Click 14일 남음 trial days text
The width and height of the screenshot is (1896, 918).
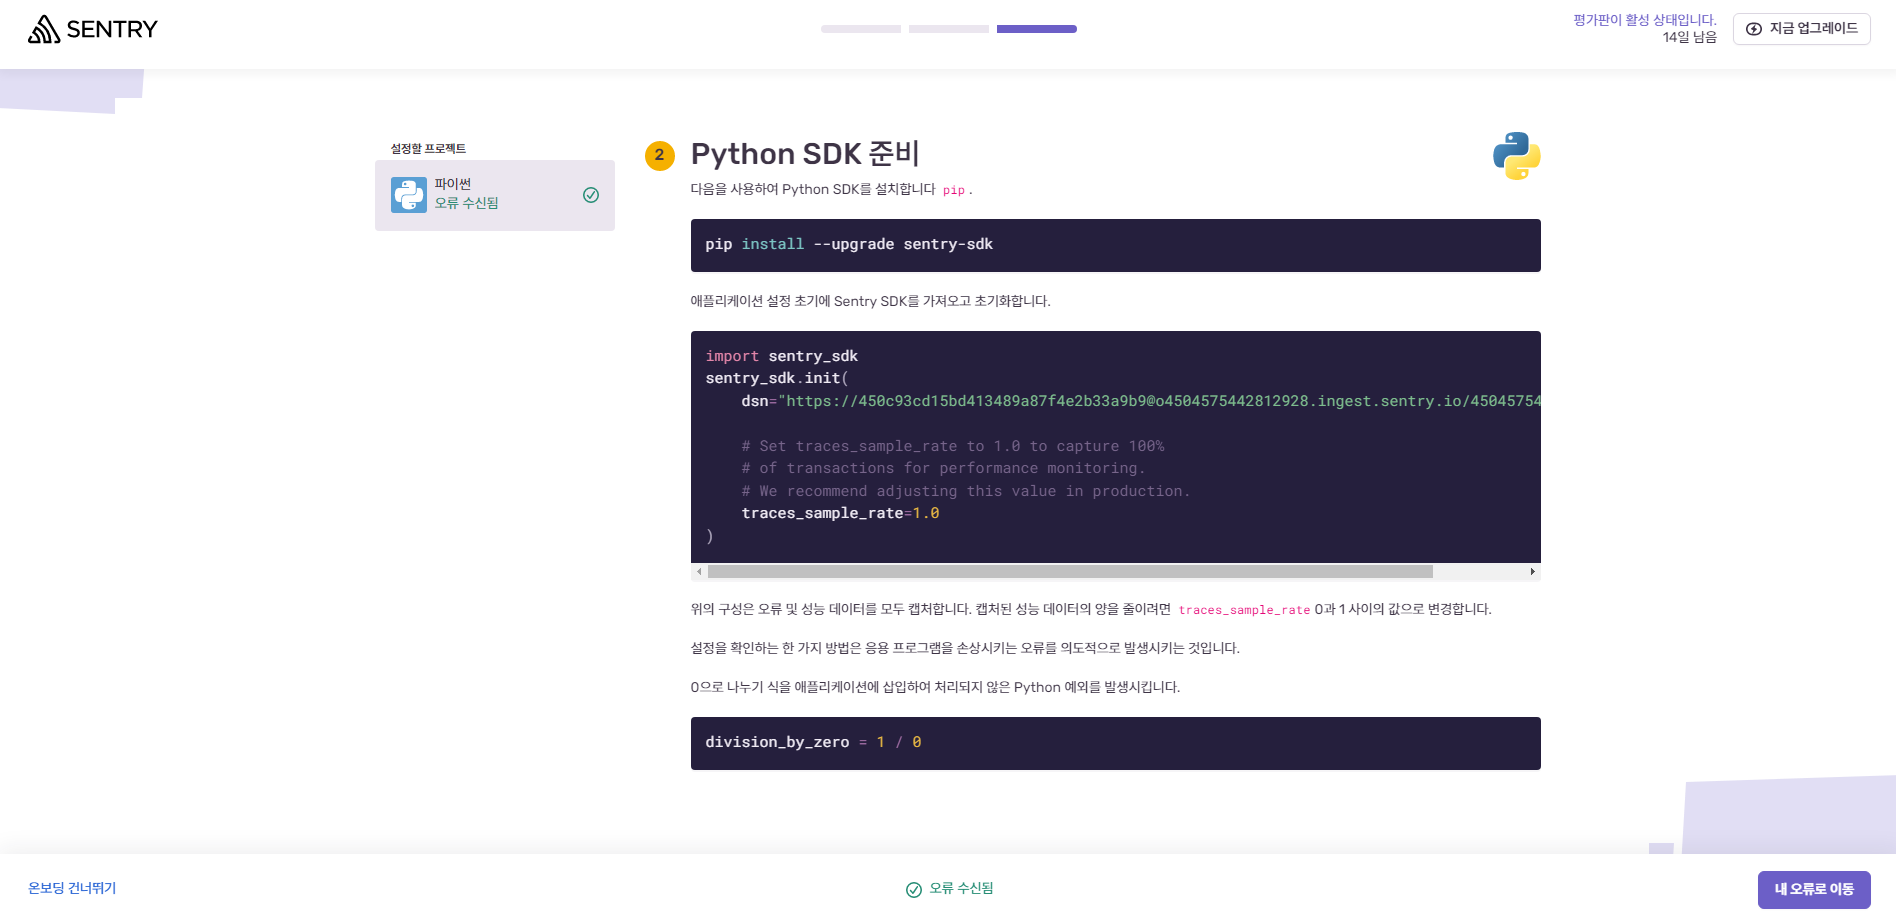pyautogui.click(x=1689, y=37)
